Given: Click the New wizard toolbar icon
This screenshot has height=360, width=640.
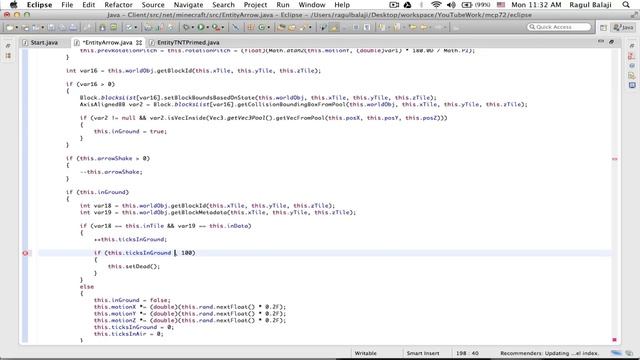Looking at the screenshot, I should (9, 27).
